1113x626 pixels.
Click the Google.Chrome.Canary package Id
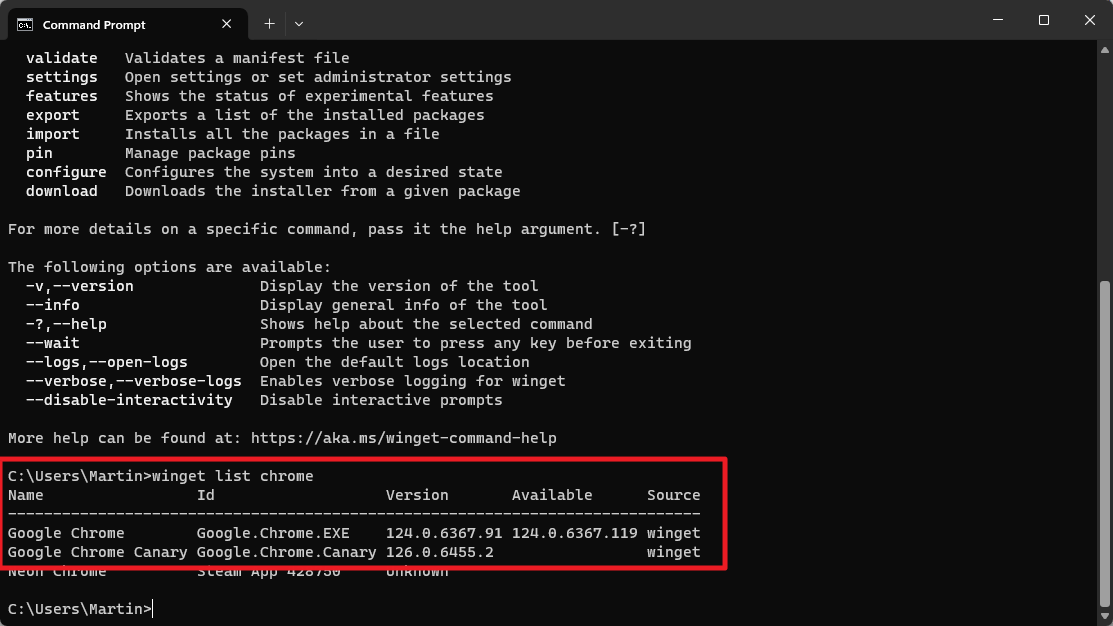pyautogui.click(x=286, y=552)
